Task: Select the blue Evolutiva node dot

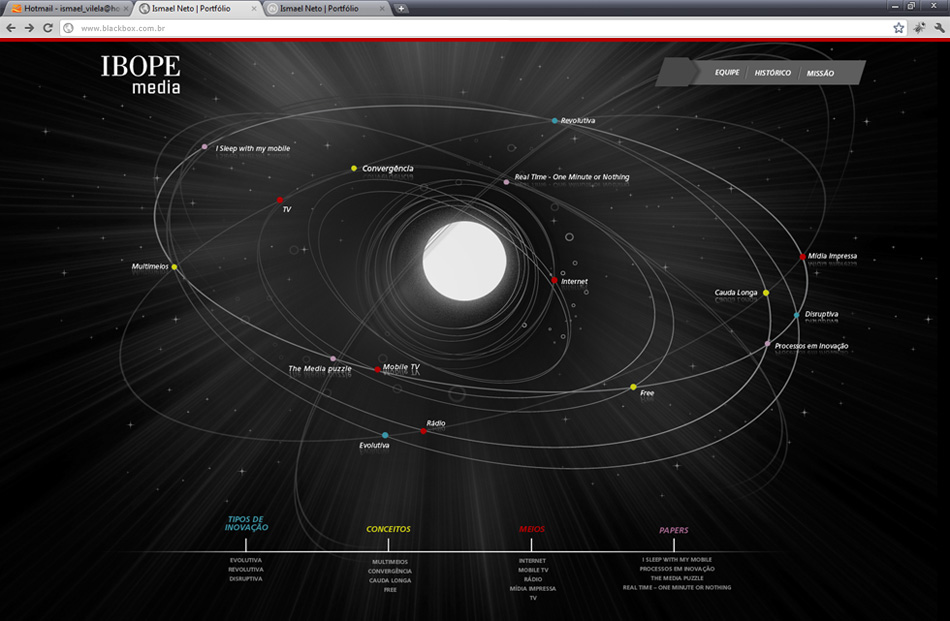Action: click(385, 435)
